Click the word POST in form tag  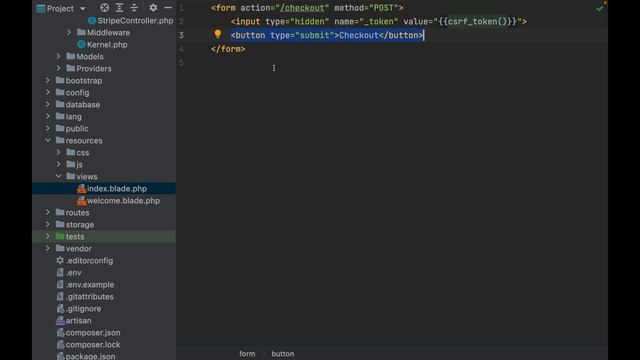(384, 8)
